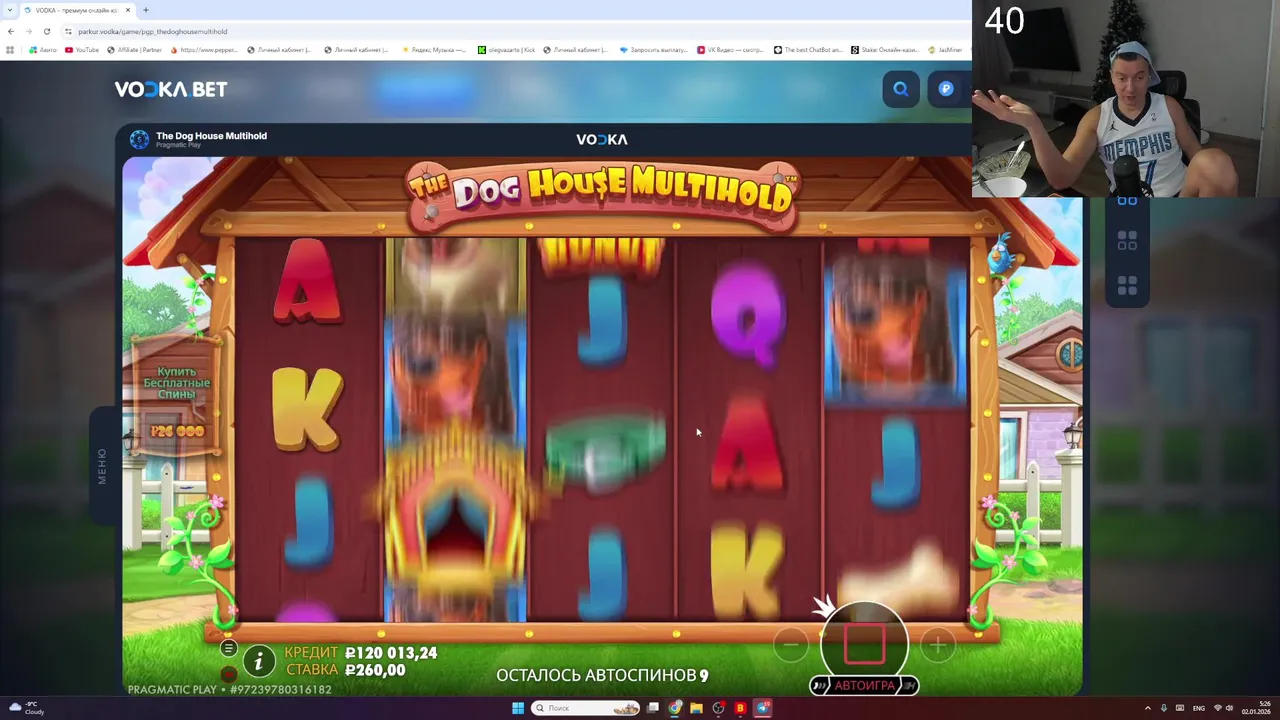Screen dimensions: 1280x720
Task: Open the clock and date panel
Action: (x=1255, y=708)
